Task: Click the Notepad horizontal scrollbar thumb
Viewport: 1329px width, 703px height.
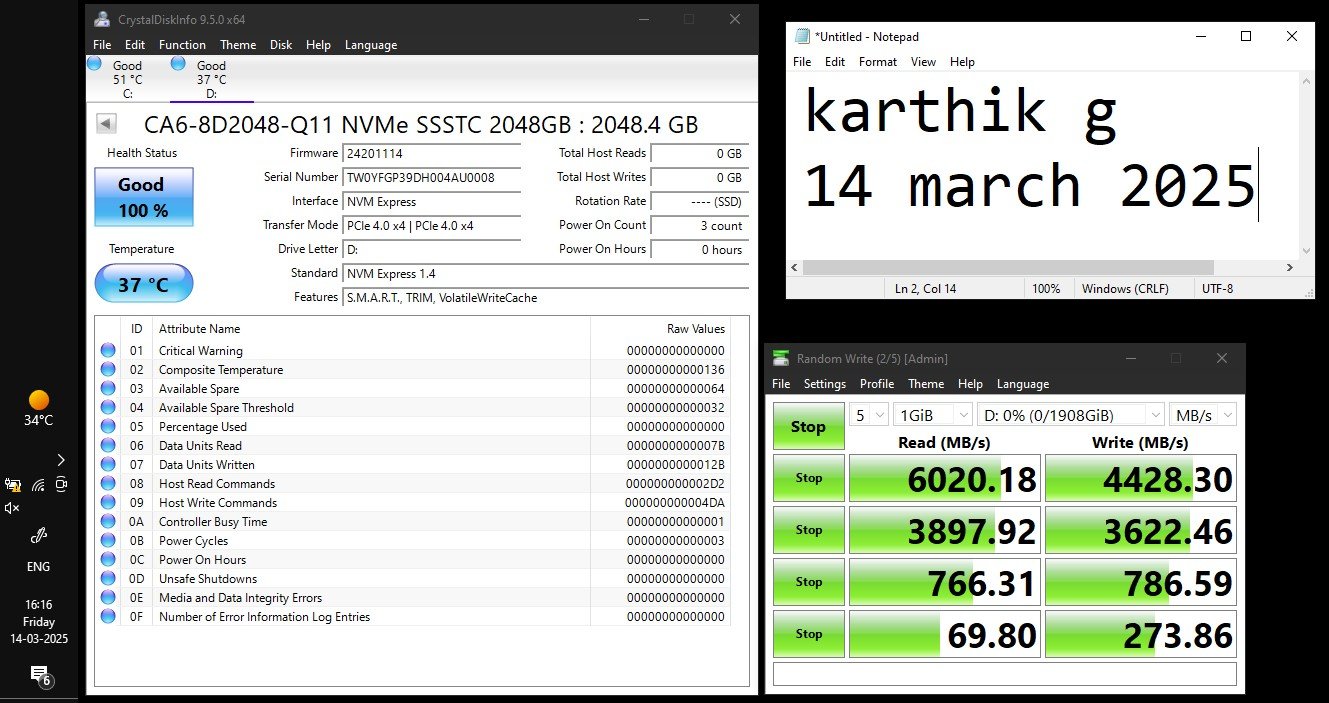Action: [x=1008, y=268]
